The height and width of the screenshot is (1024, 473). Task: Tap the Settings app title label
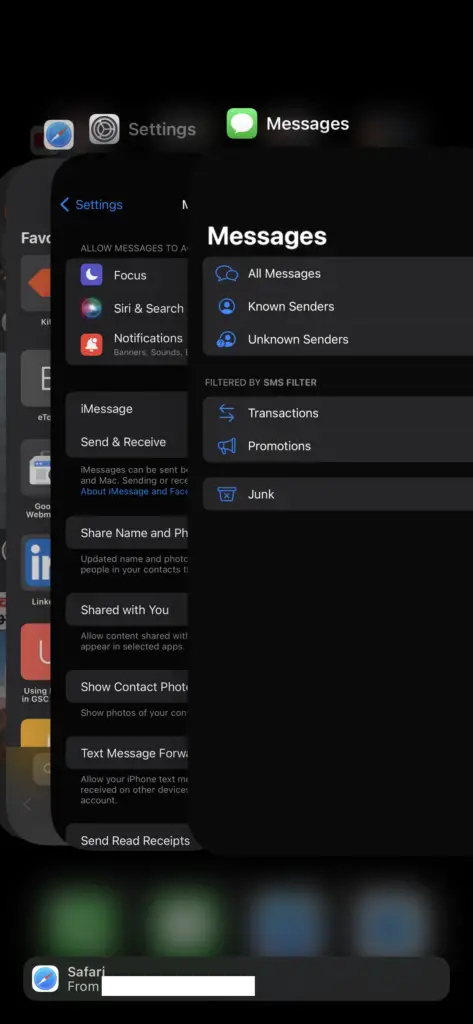click(x=162, y=129)
